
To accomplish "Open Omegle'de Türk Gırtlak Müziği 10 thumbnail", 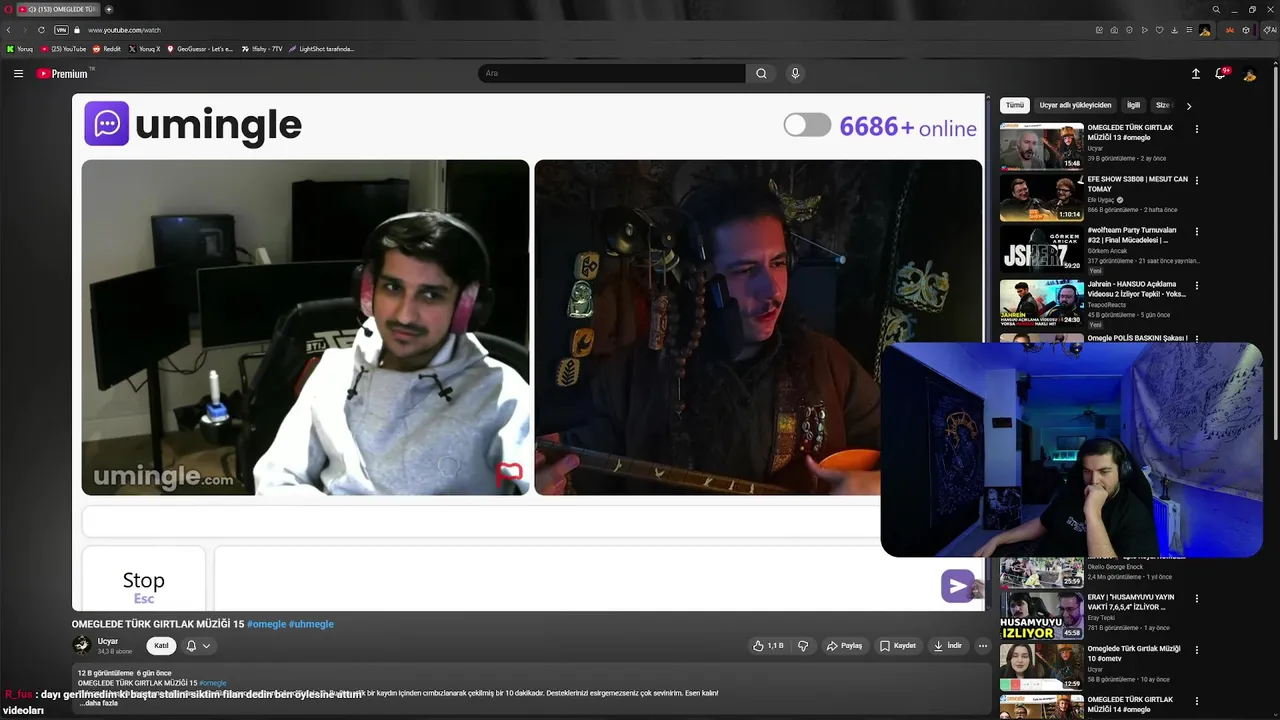I will coord(1042,666).
